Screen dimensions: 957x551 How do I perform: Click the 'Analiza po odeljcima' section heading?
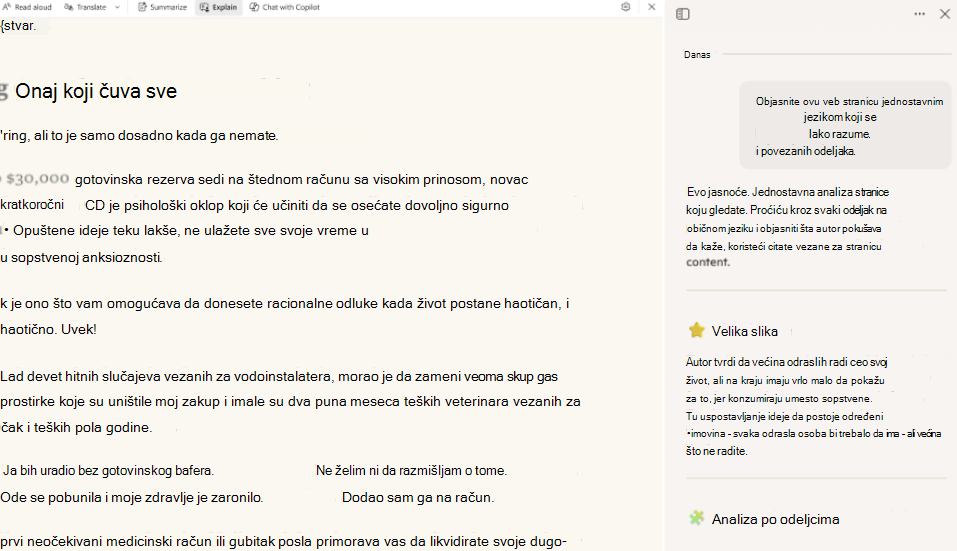pyautogui.click(x=775, y=519)
